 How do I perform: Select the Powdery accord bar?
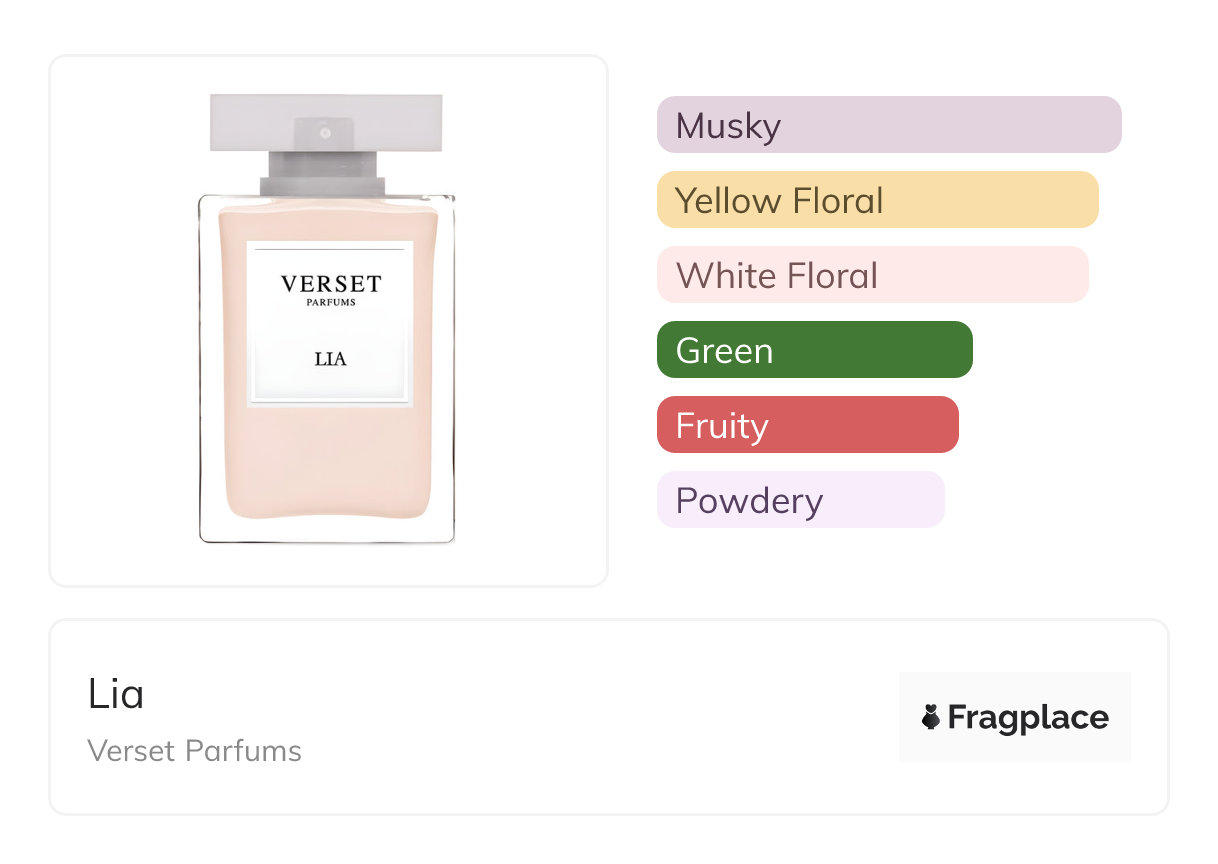pos(800,500)
